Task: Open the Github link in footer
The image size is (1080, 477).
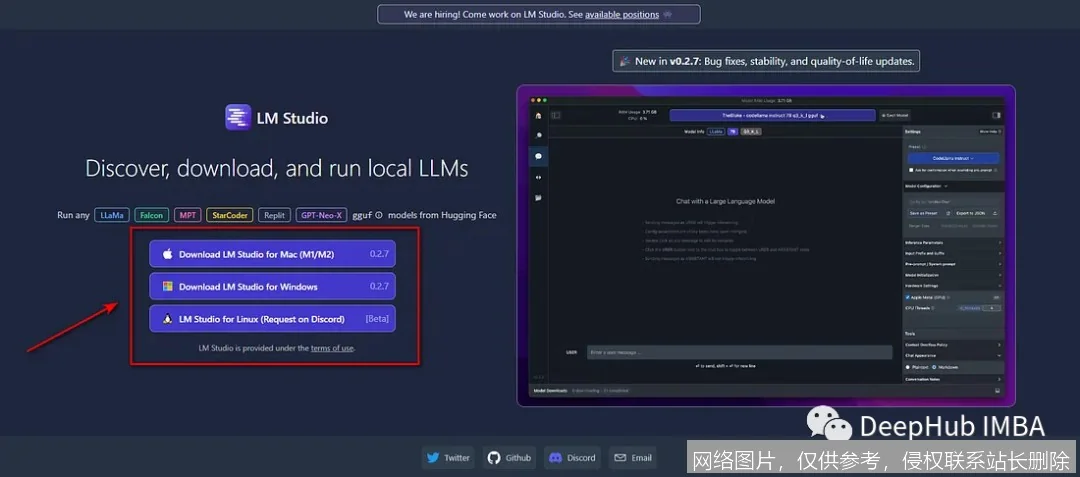Action: (x=510, y=458)
